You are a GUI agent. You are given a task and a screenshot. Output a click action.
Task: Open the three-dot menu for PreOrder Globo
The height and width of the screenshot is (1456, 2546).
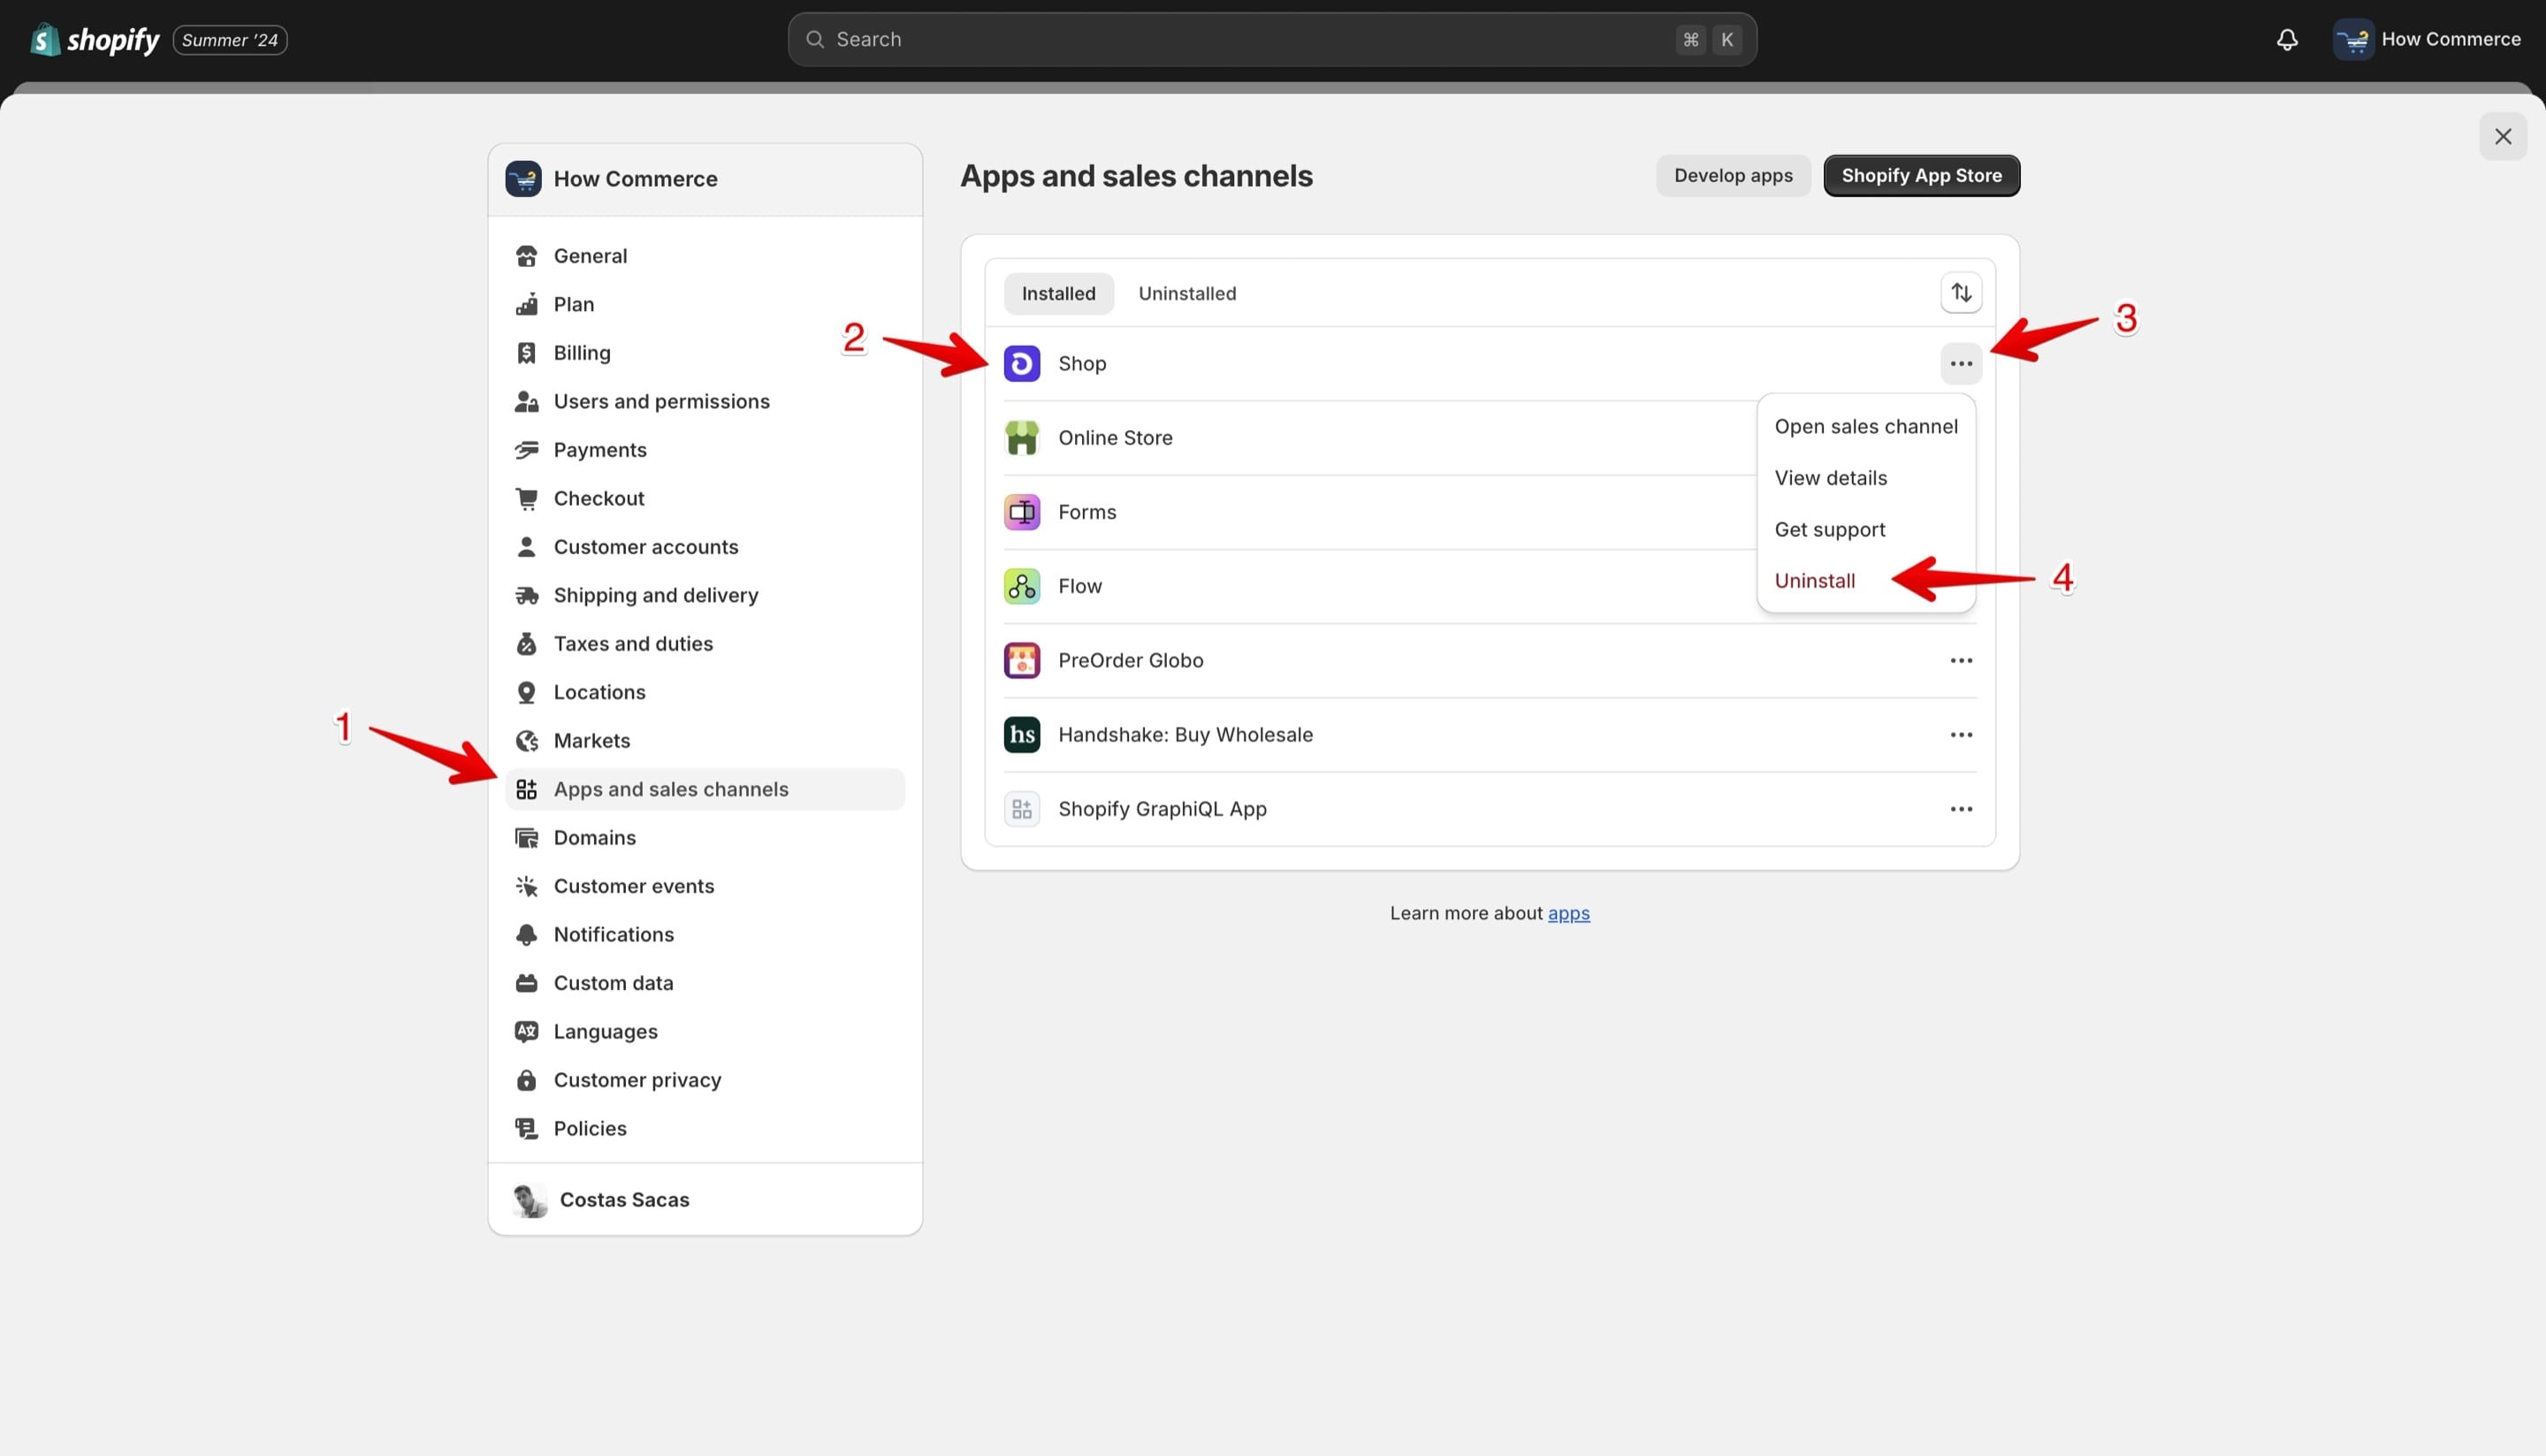pyautogui.click(x=1961, y=660)
